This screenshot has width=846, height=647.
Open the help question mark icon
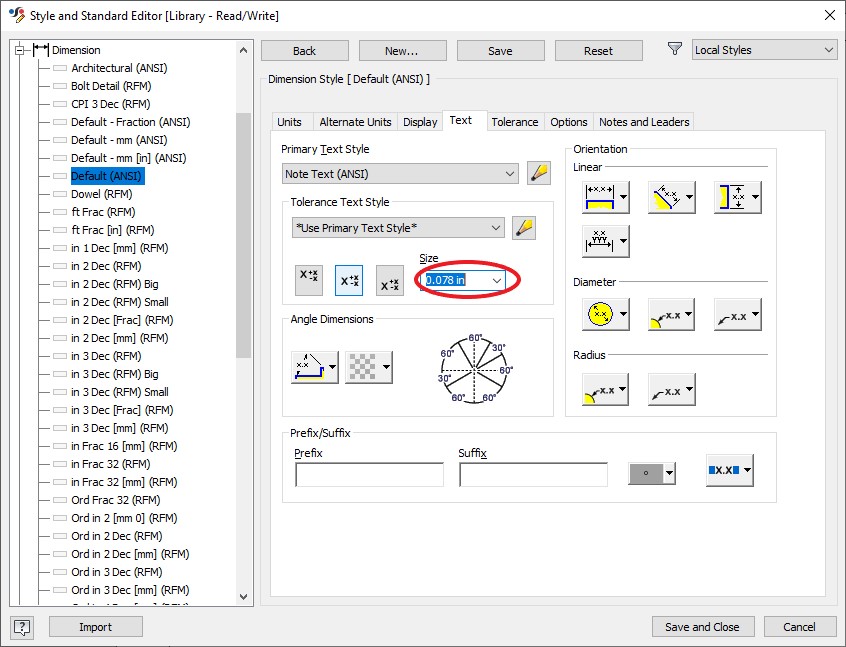tap(22, 627)
